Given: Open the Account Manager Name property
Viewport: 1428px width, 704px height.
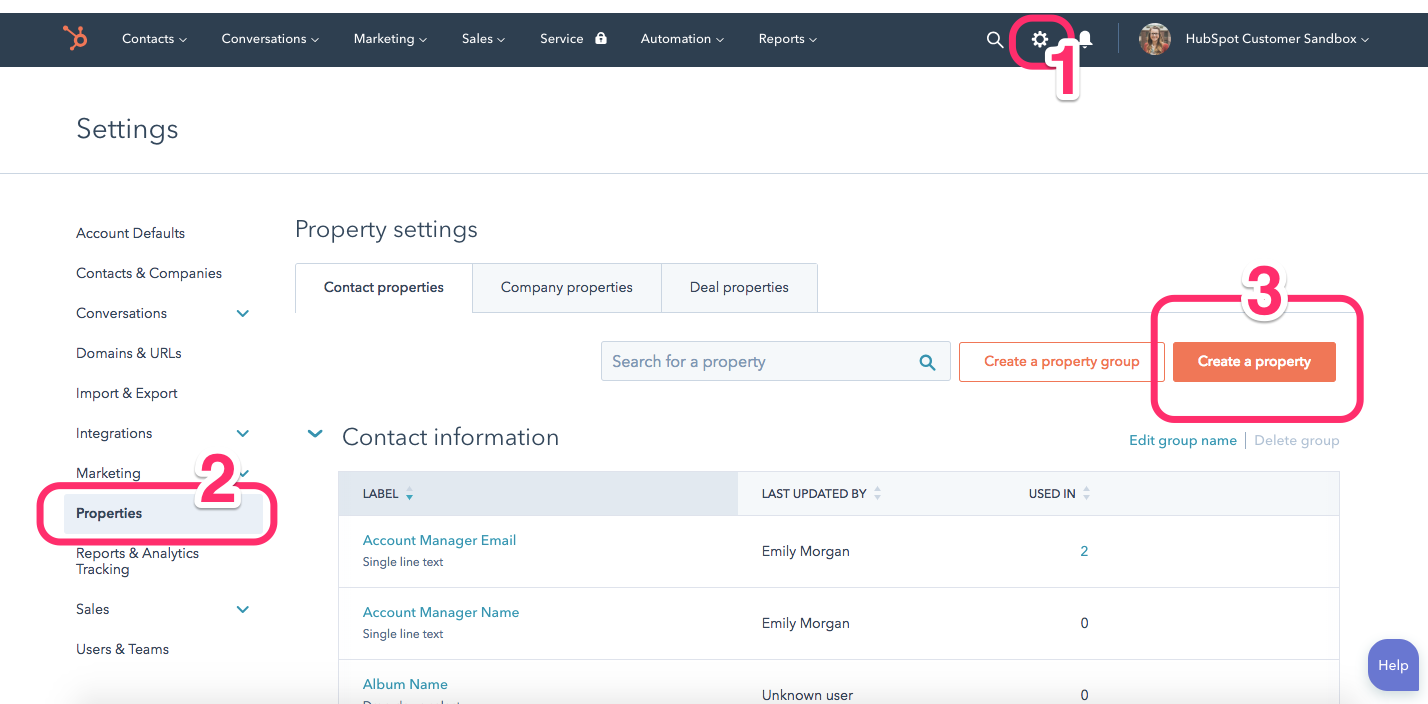Looking at the screenshot, I should coord(441,612).
